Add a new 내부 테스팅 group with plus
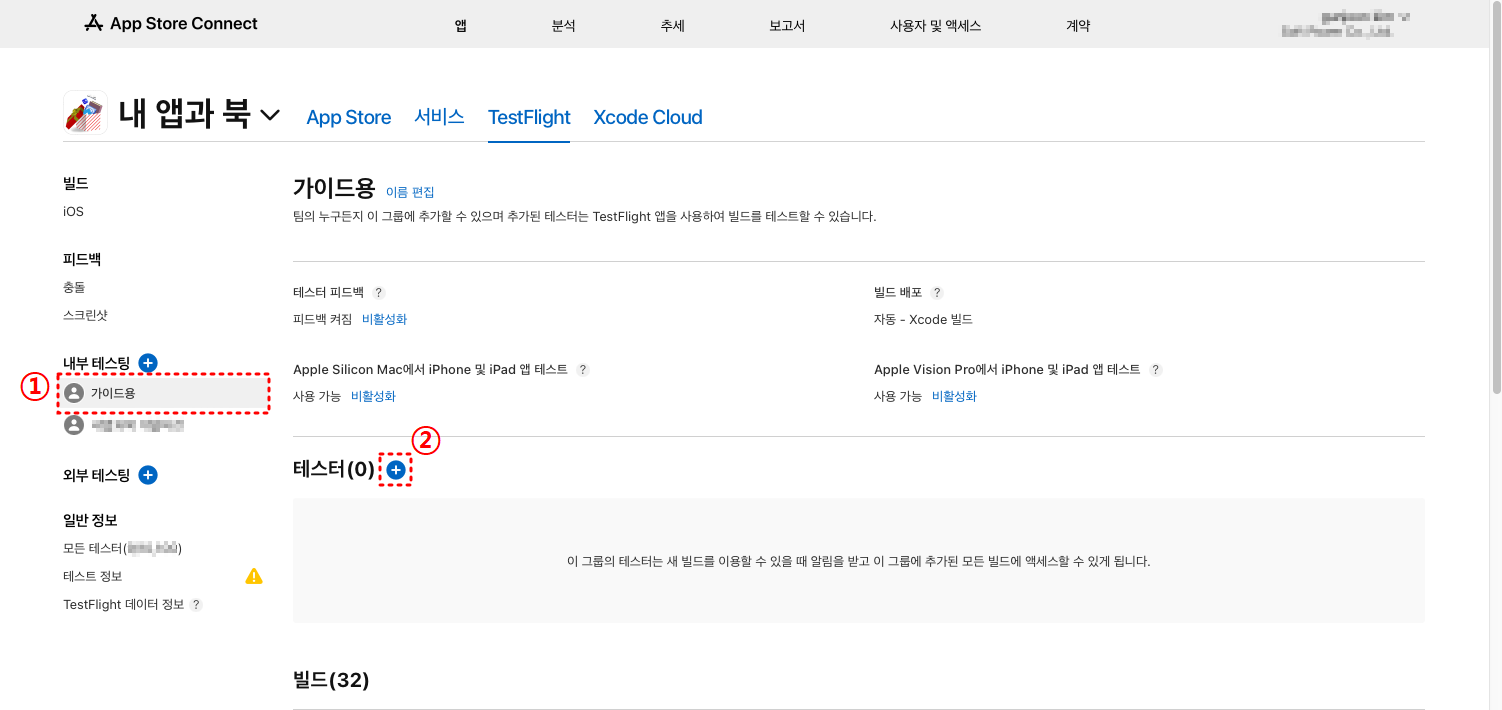The width and height of the screenshot is (1502, 710). coord(148,363)
